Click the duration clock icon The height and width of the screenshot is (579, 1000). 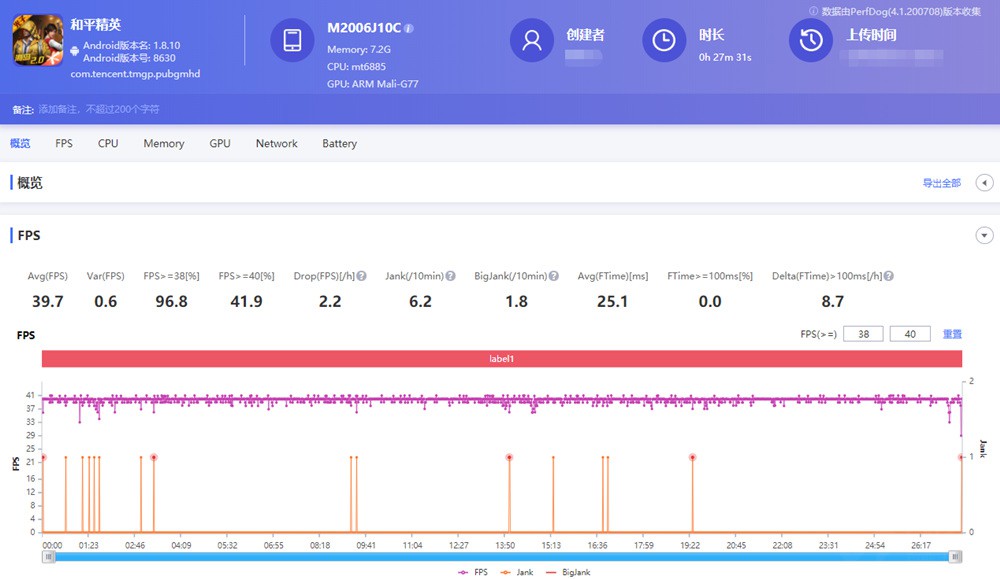coord(664,40)
